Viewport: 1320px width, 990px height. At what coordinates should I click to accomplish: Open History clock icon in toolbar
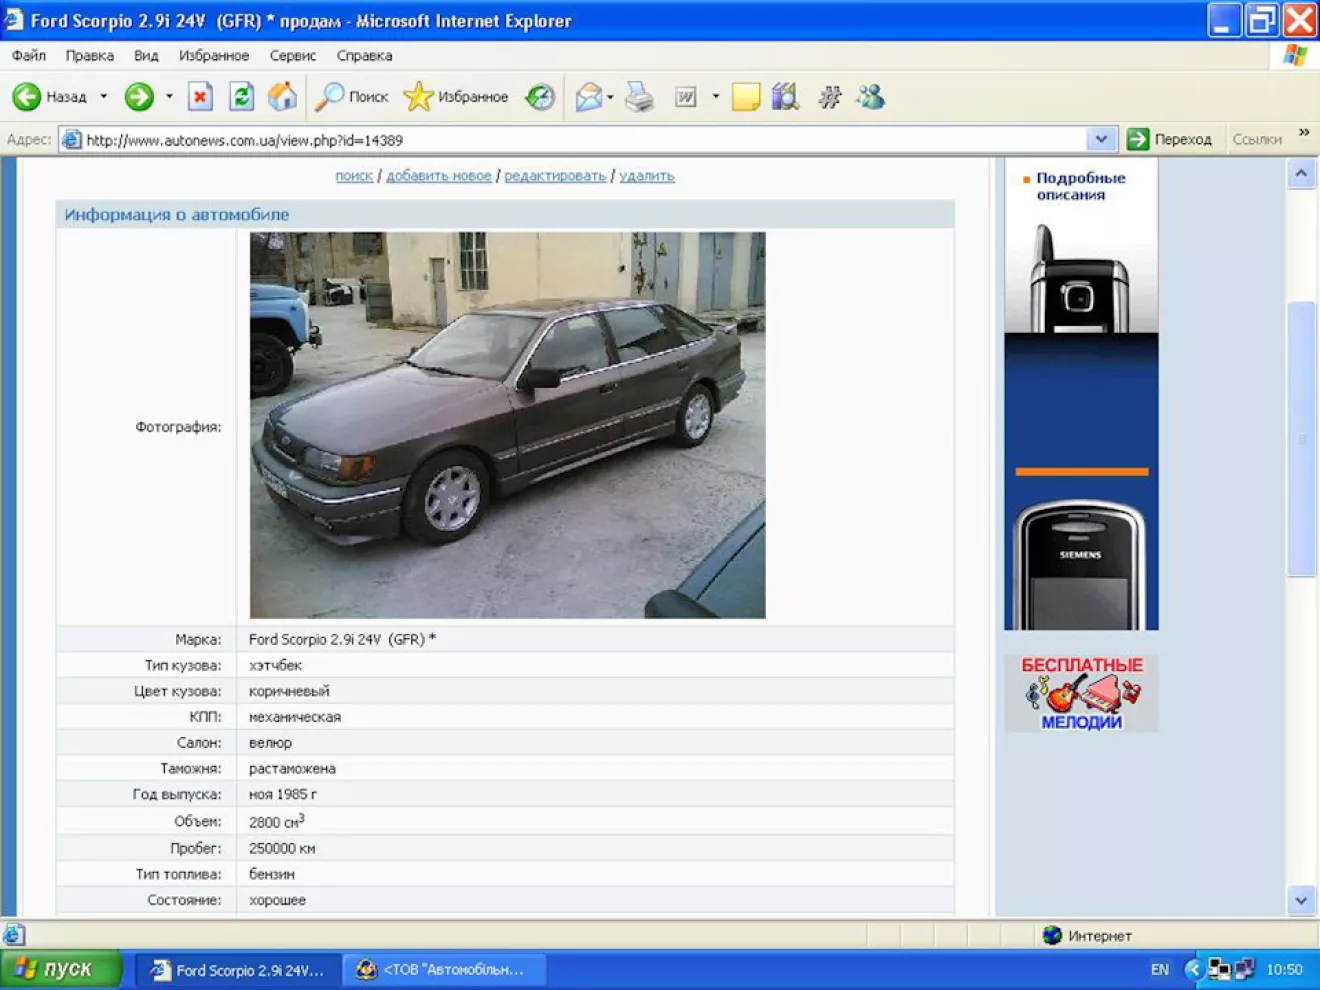click(540, 97)
